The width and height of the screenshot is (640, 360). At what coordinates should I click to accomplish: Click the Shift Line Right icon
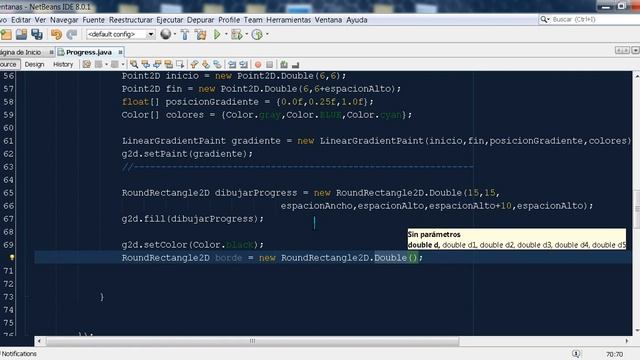[244, 64]
